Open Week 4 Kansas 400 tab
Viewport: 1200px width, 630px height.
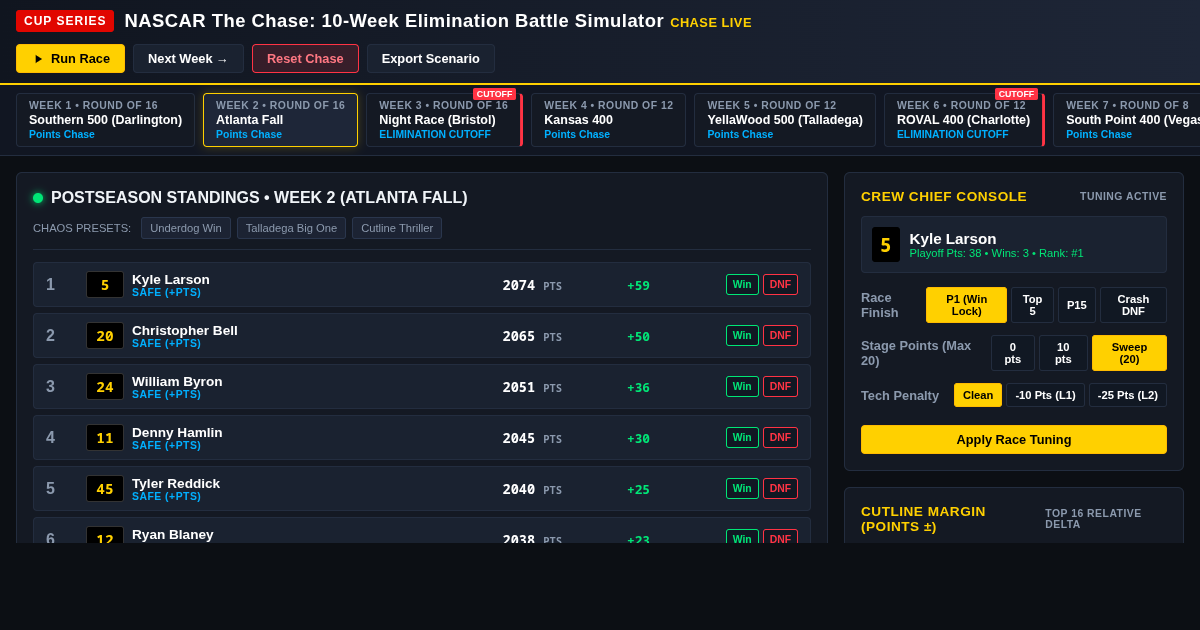click(608, 120)
